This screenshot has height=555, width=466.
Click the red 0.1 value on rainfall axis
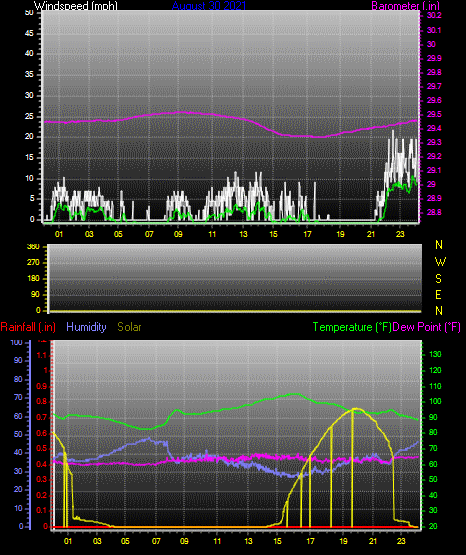[42, 510]
